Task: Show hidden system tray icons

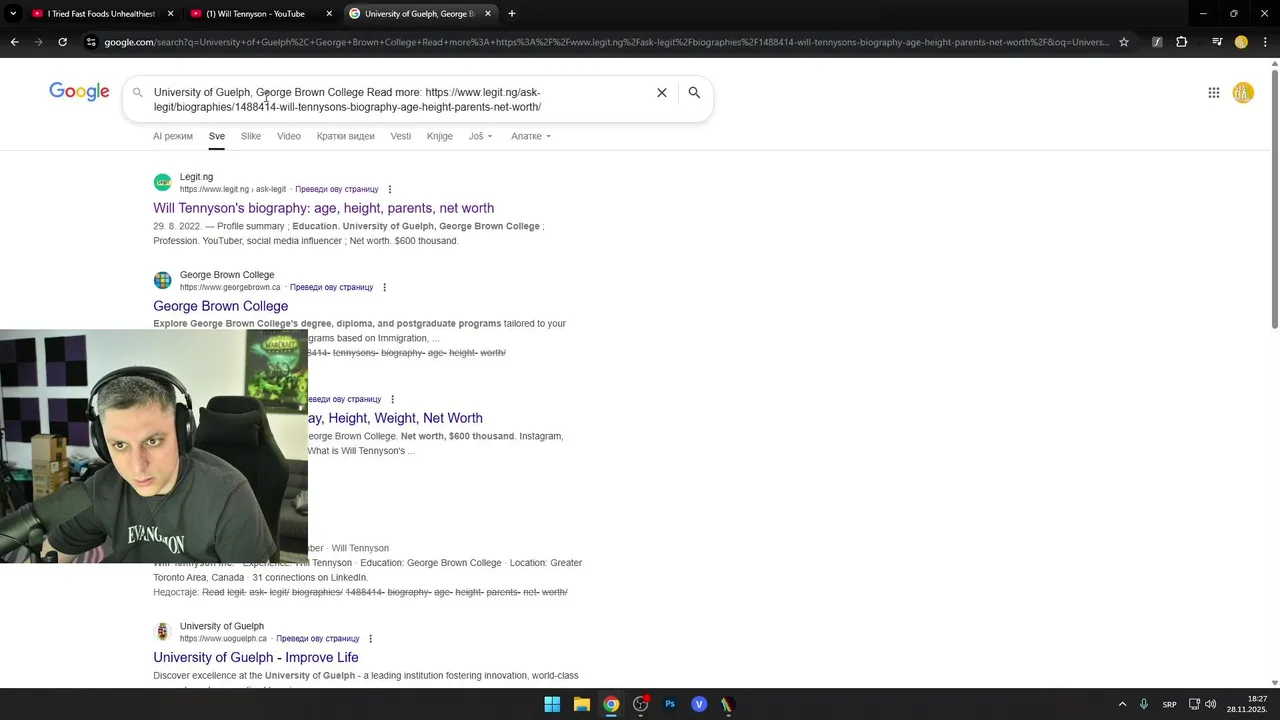Action: click(1122, 704)
